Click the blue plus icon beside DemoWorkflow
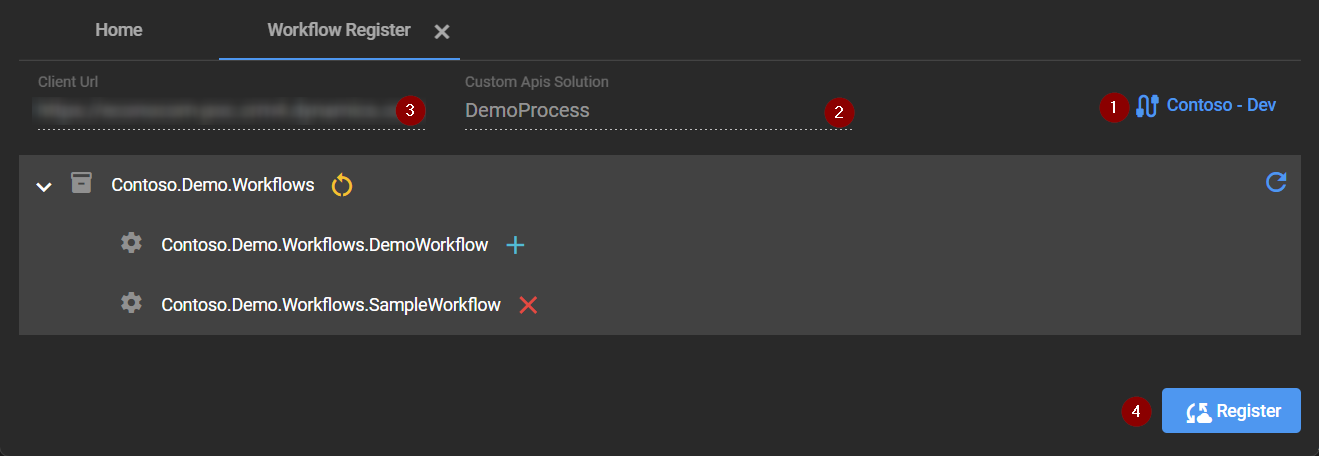This screenshot has width=1319, height=456. tap(515, 245)
